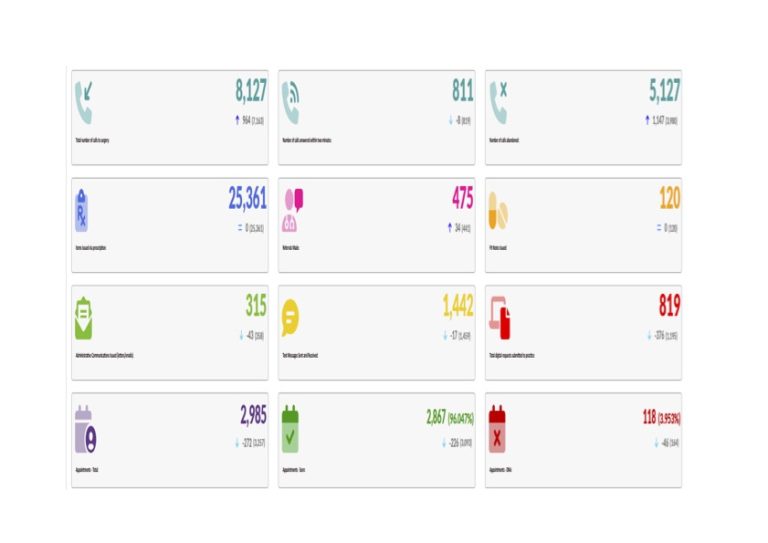
Task: Click the 475 referrals value
Action: pos(462,199)
